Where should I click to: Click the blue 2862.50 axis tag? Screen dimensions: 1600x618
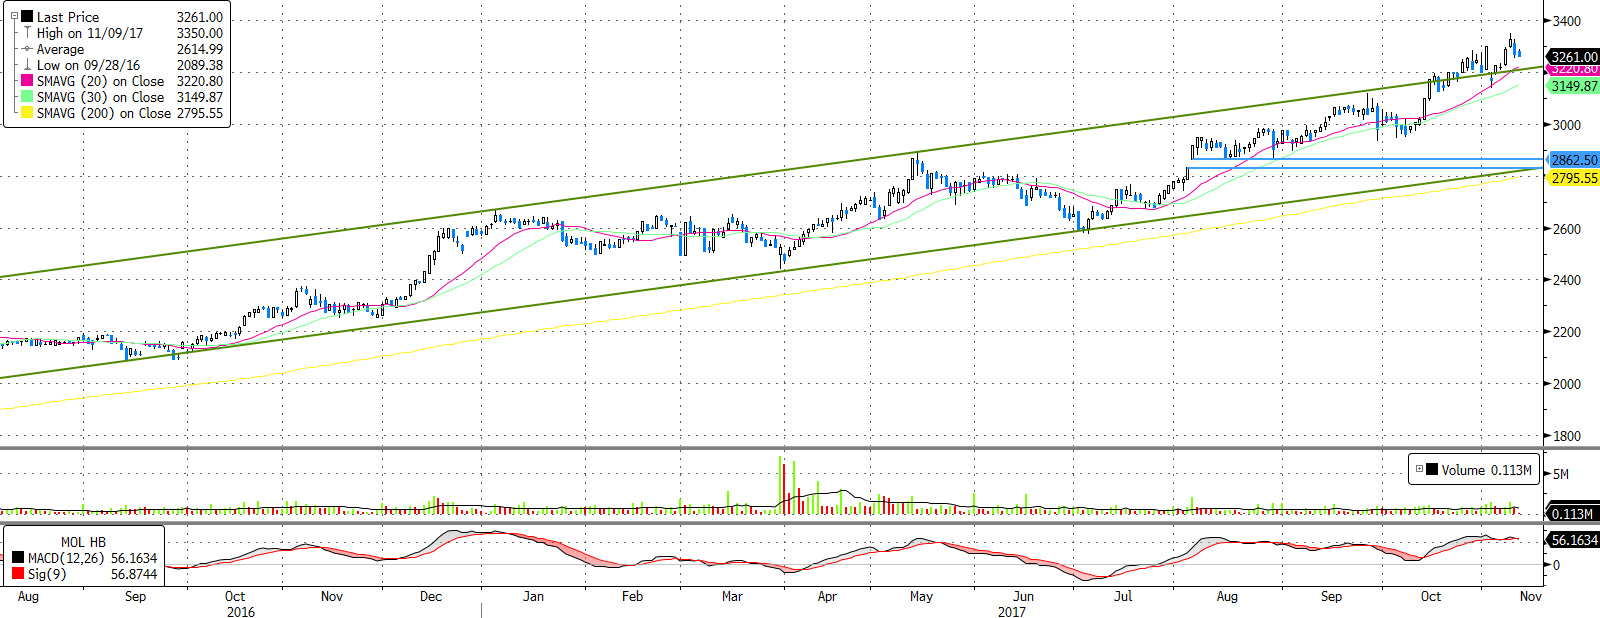(1574, 160)
